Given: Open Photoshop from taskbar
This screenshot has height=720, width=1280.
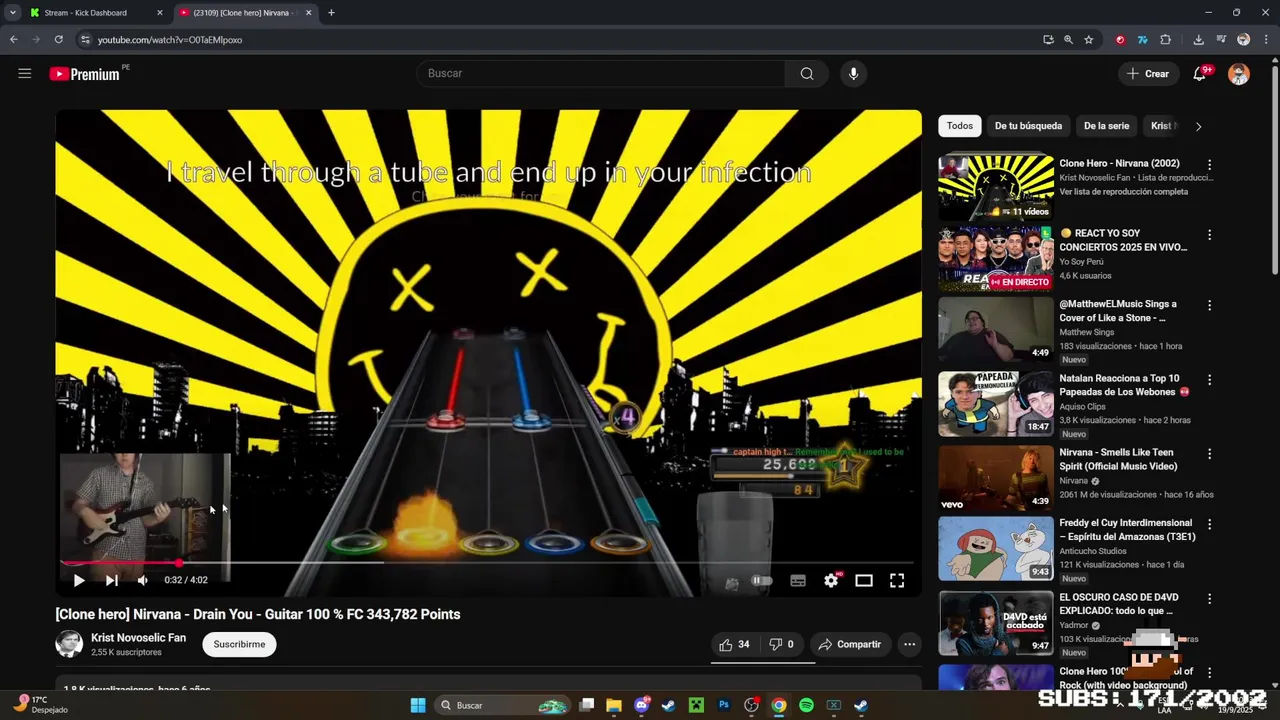Looking at the screenshot, I should (724, 705).
